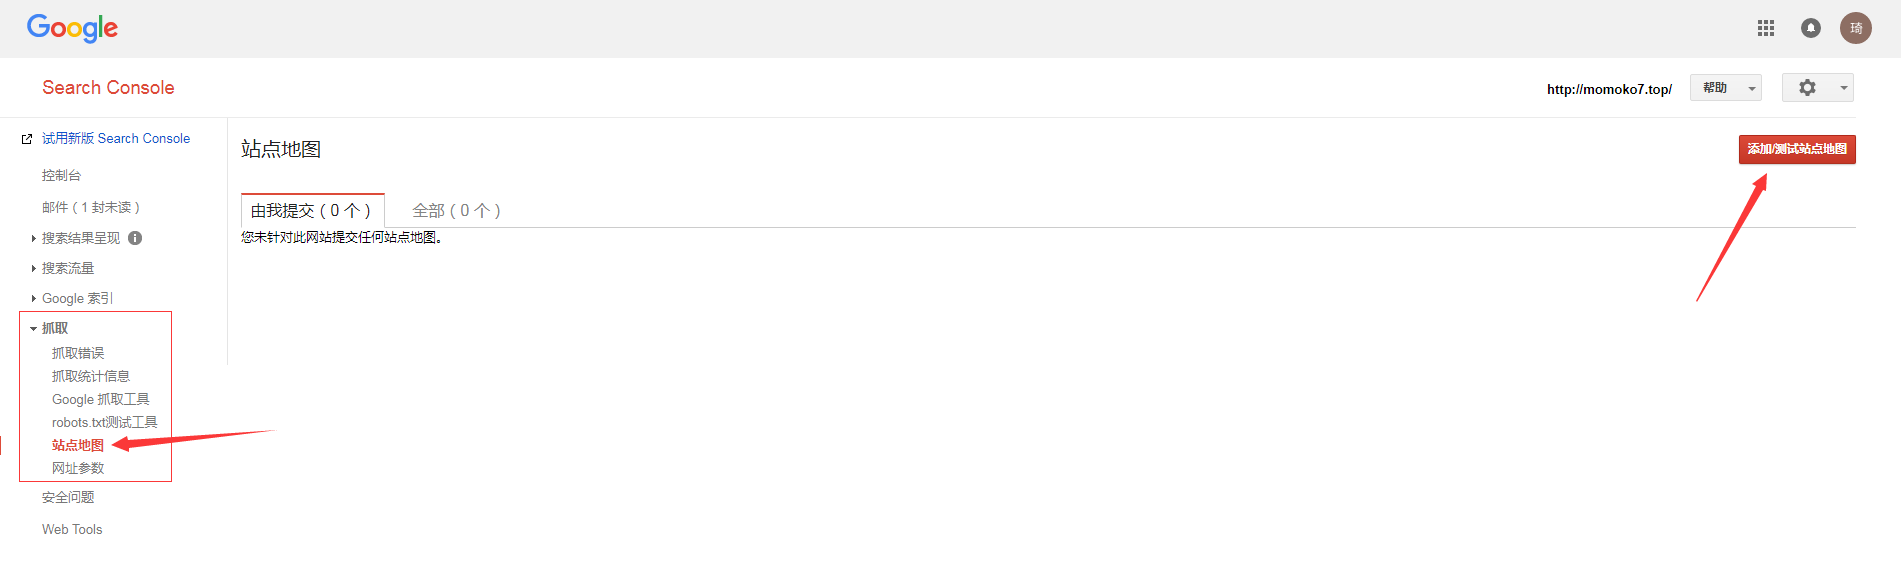Open the account avatar in header
The width and height of the screenshot is (1904, 565).
1856,28
